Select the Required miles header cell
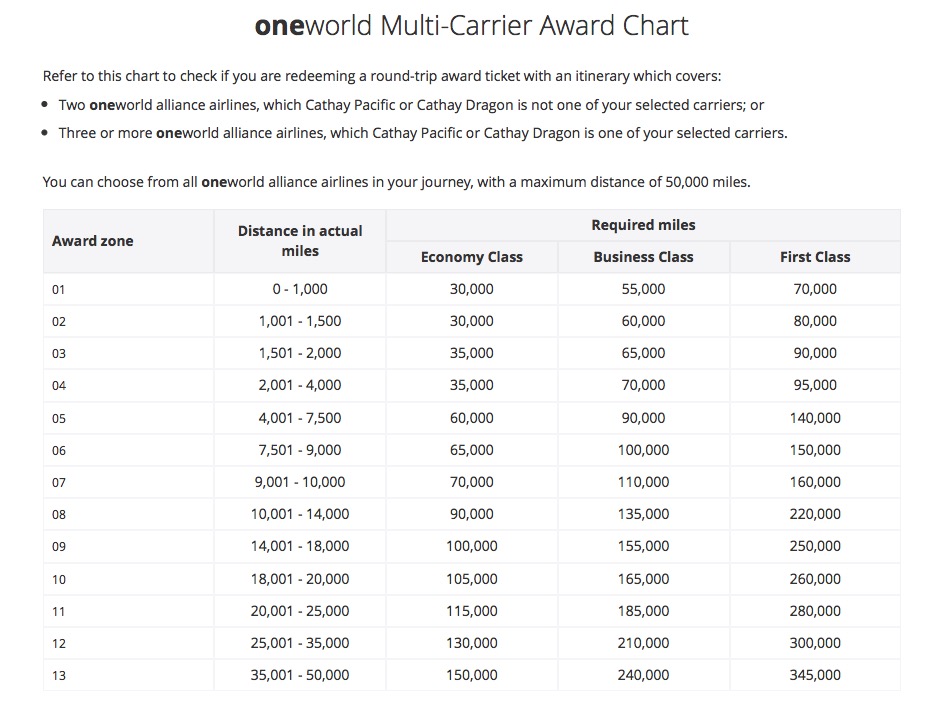 643,225
